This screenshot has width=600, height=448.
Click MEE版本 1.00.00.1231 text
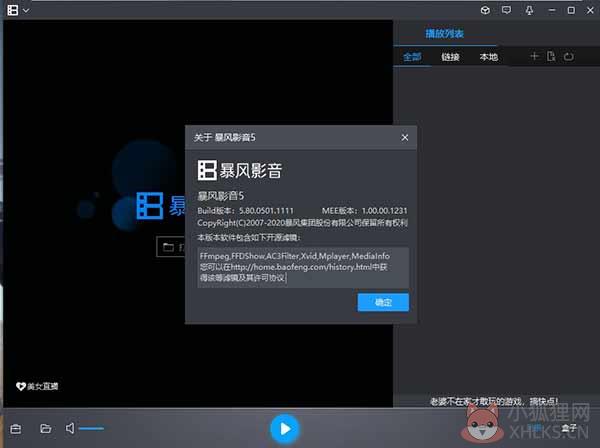point(364,211)
